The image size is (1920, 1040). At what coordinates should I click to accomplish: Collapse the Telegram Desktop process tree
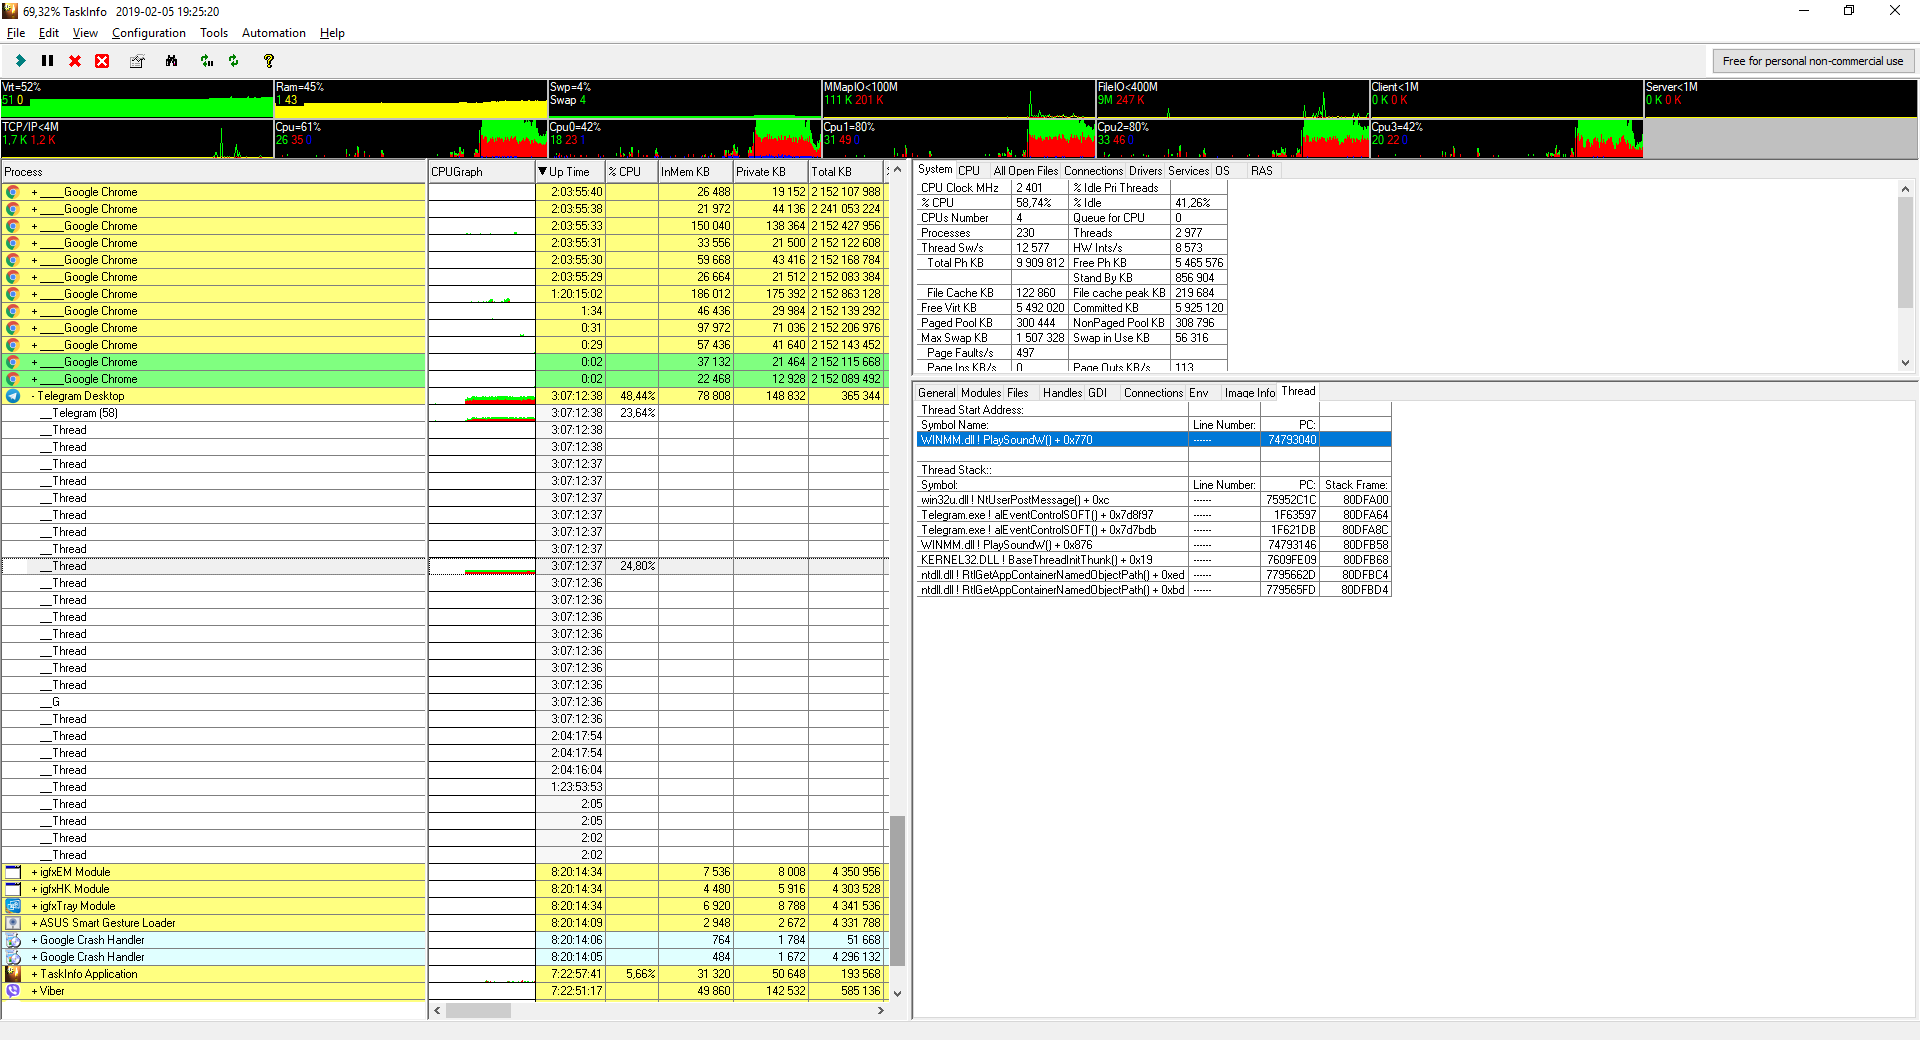pyautogui.click(x=33, y=396)
